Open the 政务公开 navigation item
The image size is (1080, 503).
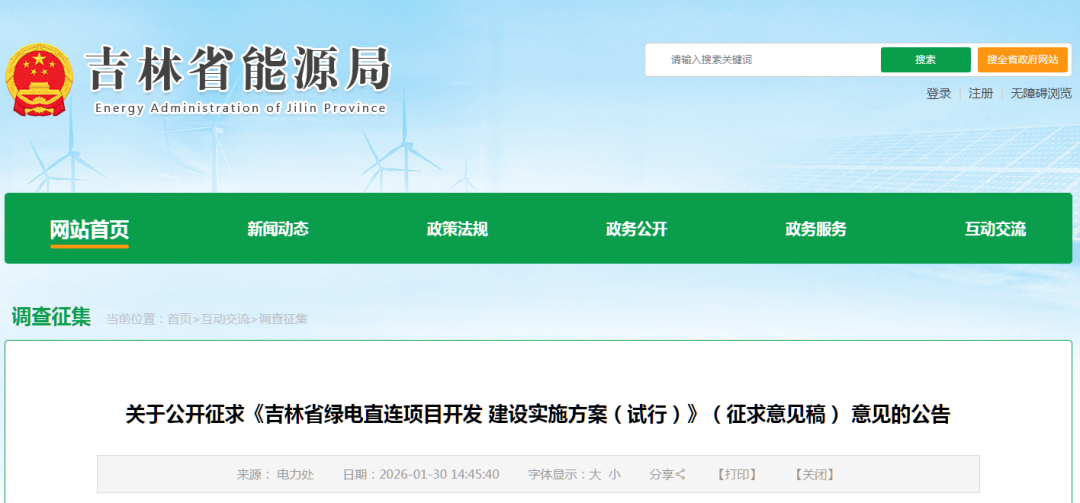tap(636, 229)
